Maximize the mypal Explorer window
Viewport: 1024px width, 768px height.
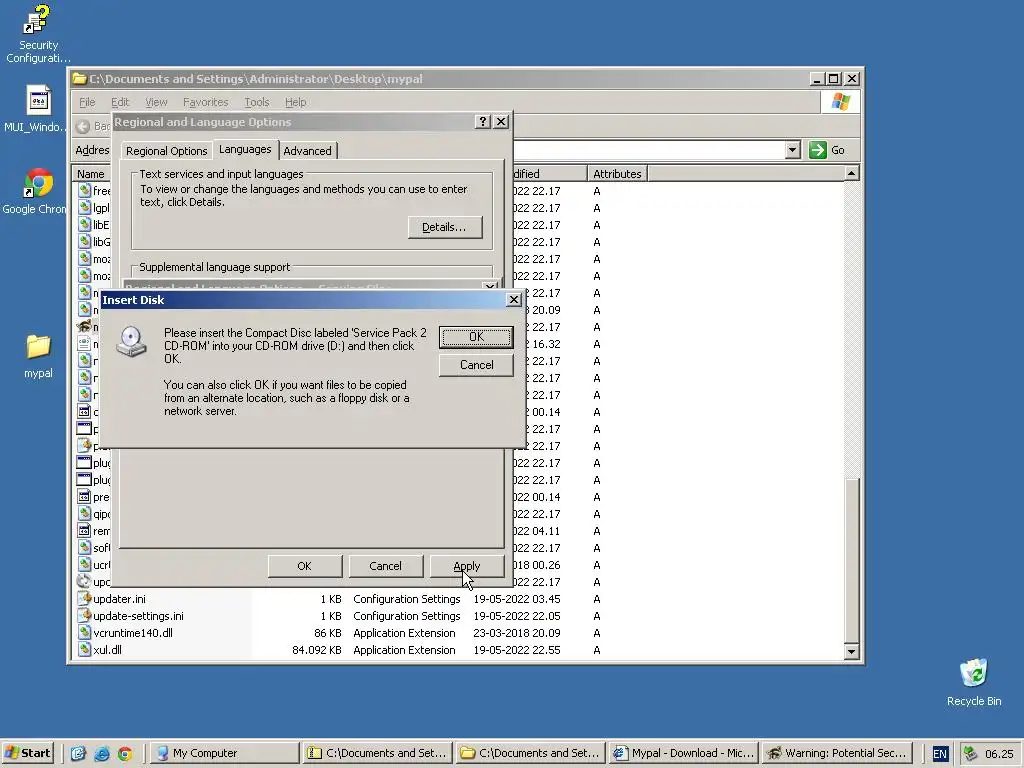coord(834,78)
